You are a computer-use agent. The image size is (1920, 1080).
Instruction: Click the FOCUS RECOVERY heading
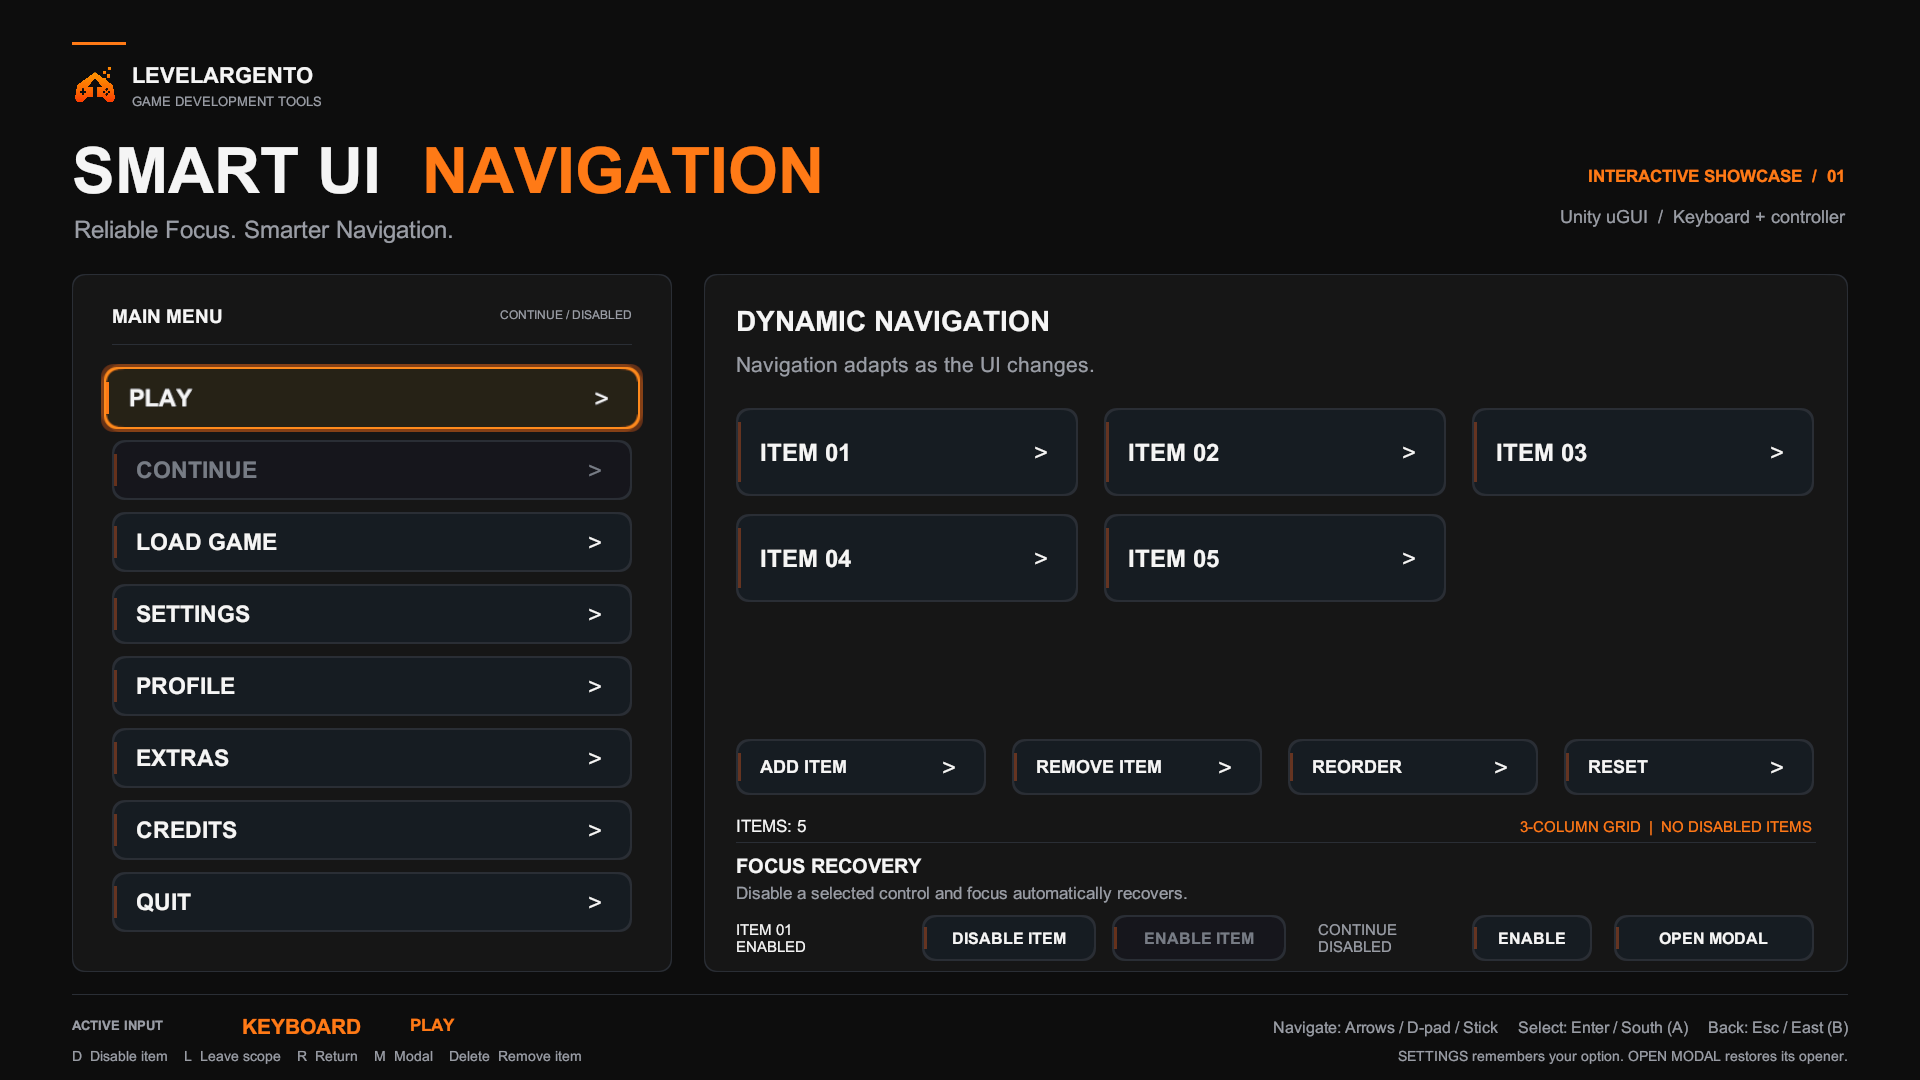click(829, 866)
